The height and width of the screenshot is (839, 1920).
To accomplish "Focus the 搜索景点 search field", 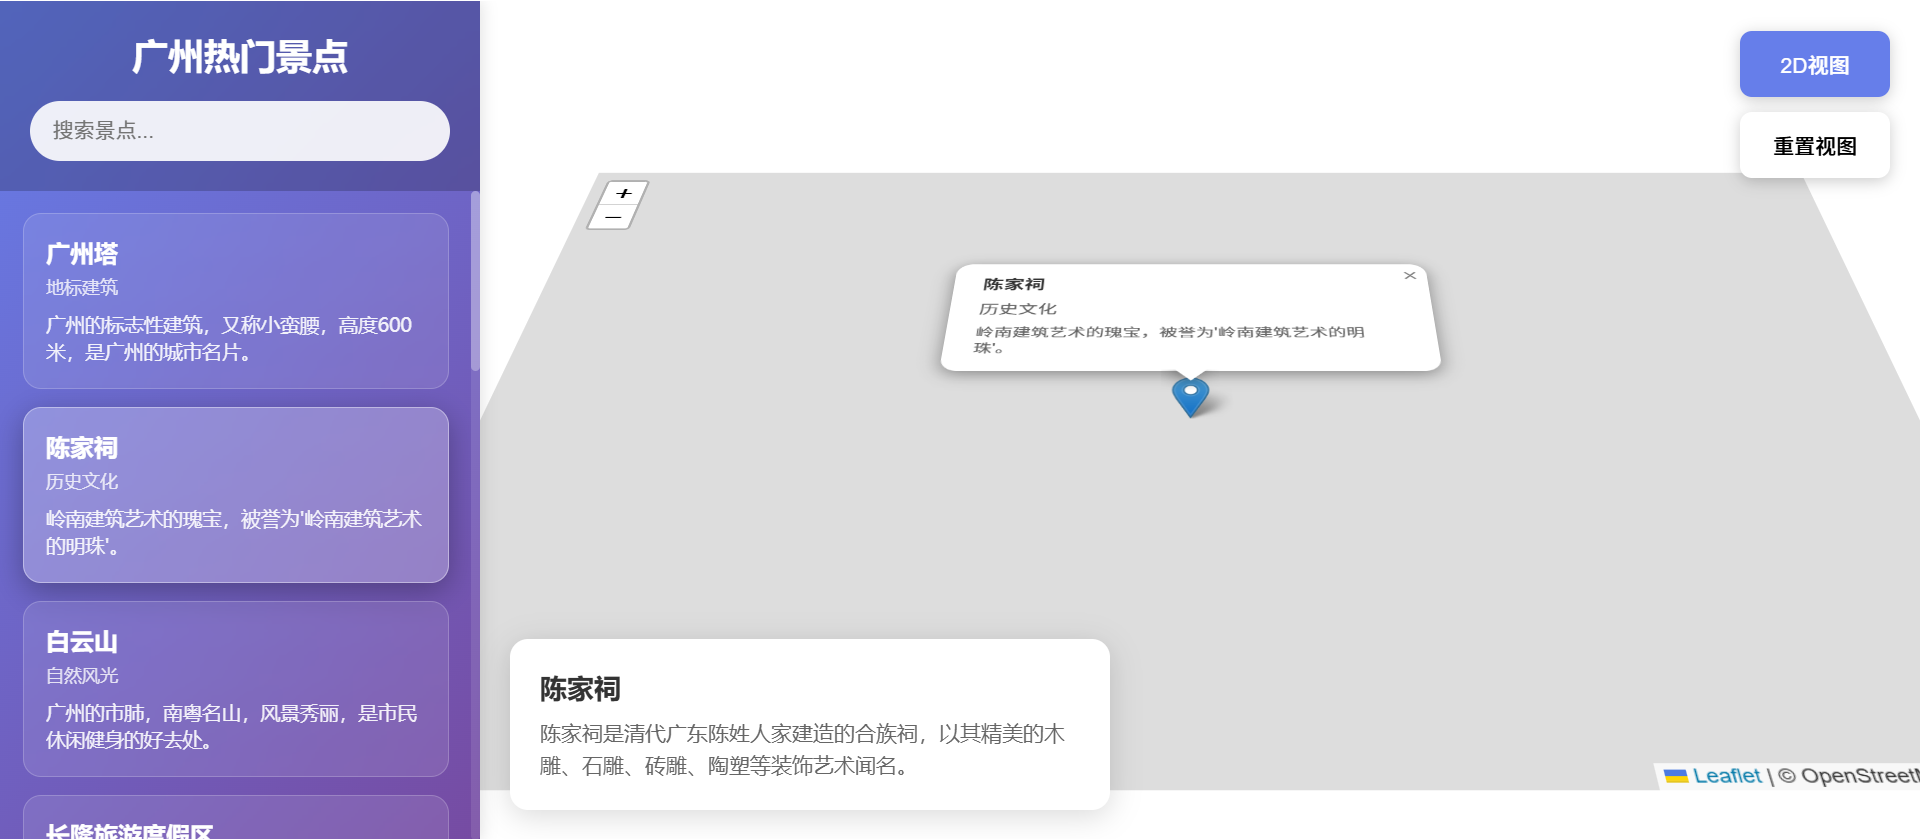I will (x=240, y=131).
